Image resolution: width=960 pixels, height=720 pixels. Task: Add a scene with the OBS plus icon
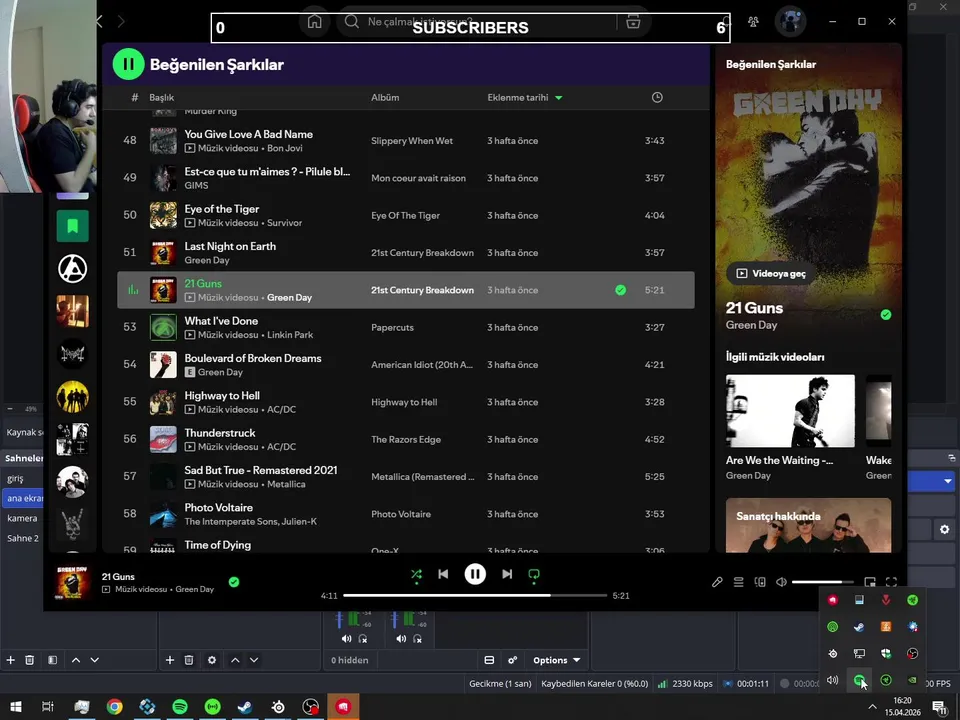tap(10, 660)
